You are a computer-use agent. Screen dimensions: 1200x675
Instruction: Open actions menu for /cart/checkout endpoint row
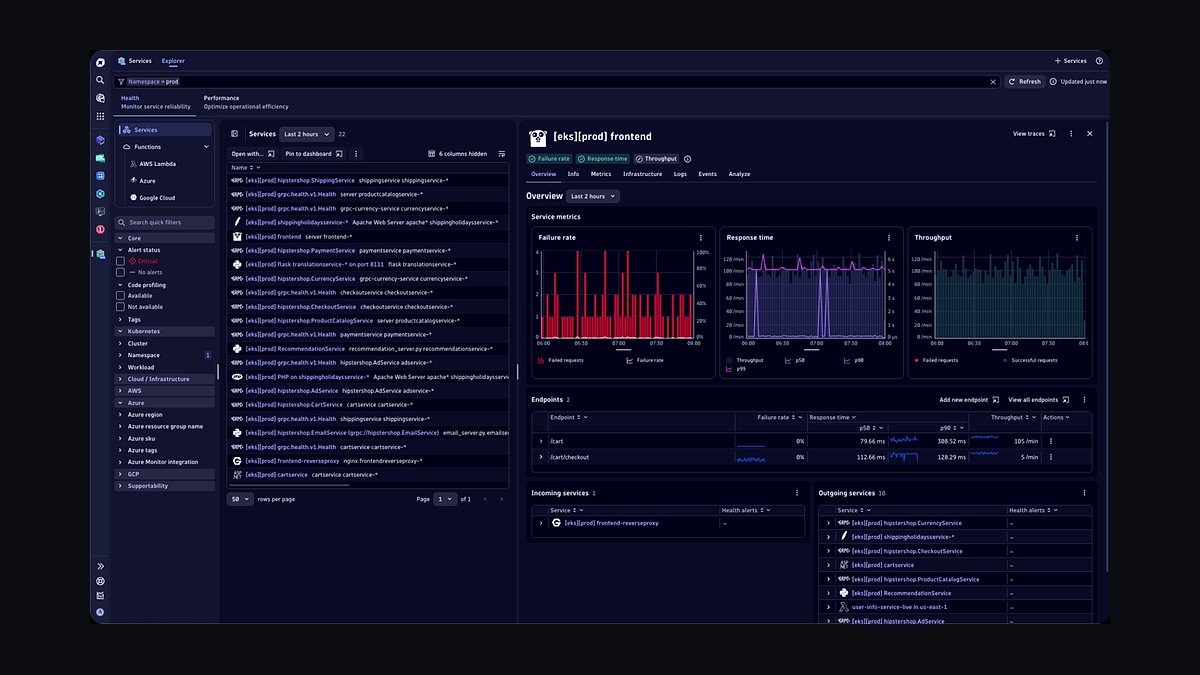click(1050, 457)
